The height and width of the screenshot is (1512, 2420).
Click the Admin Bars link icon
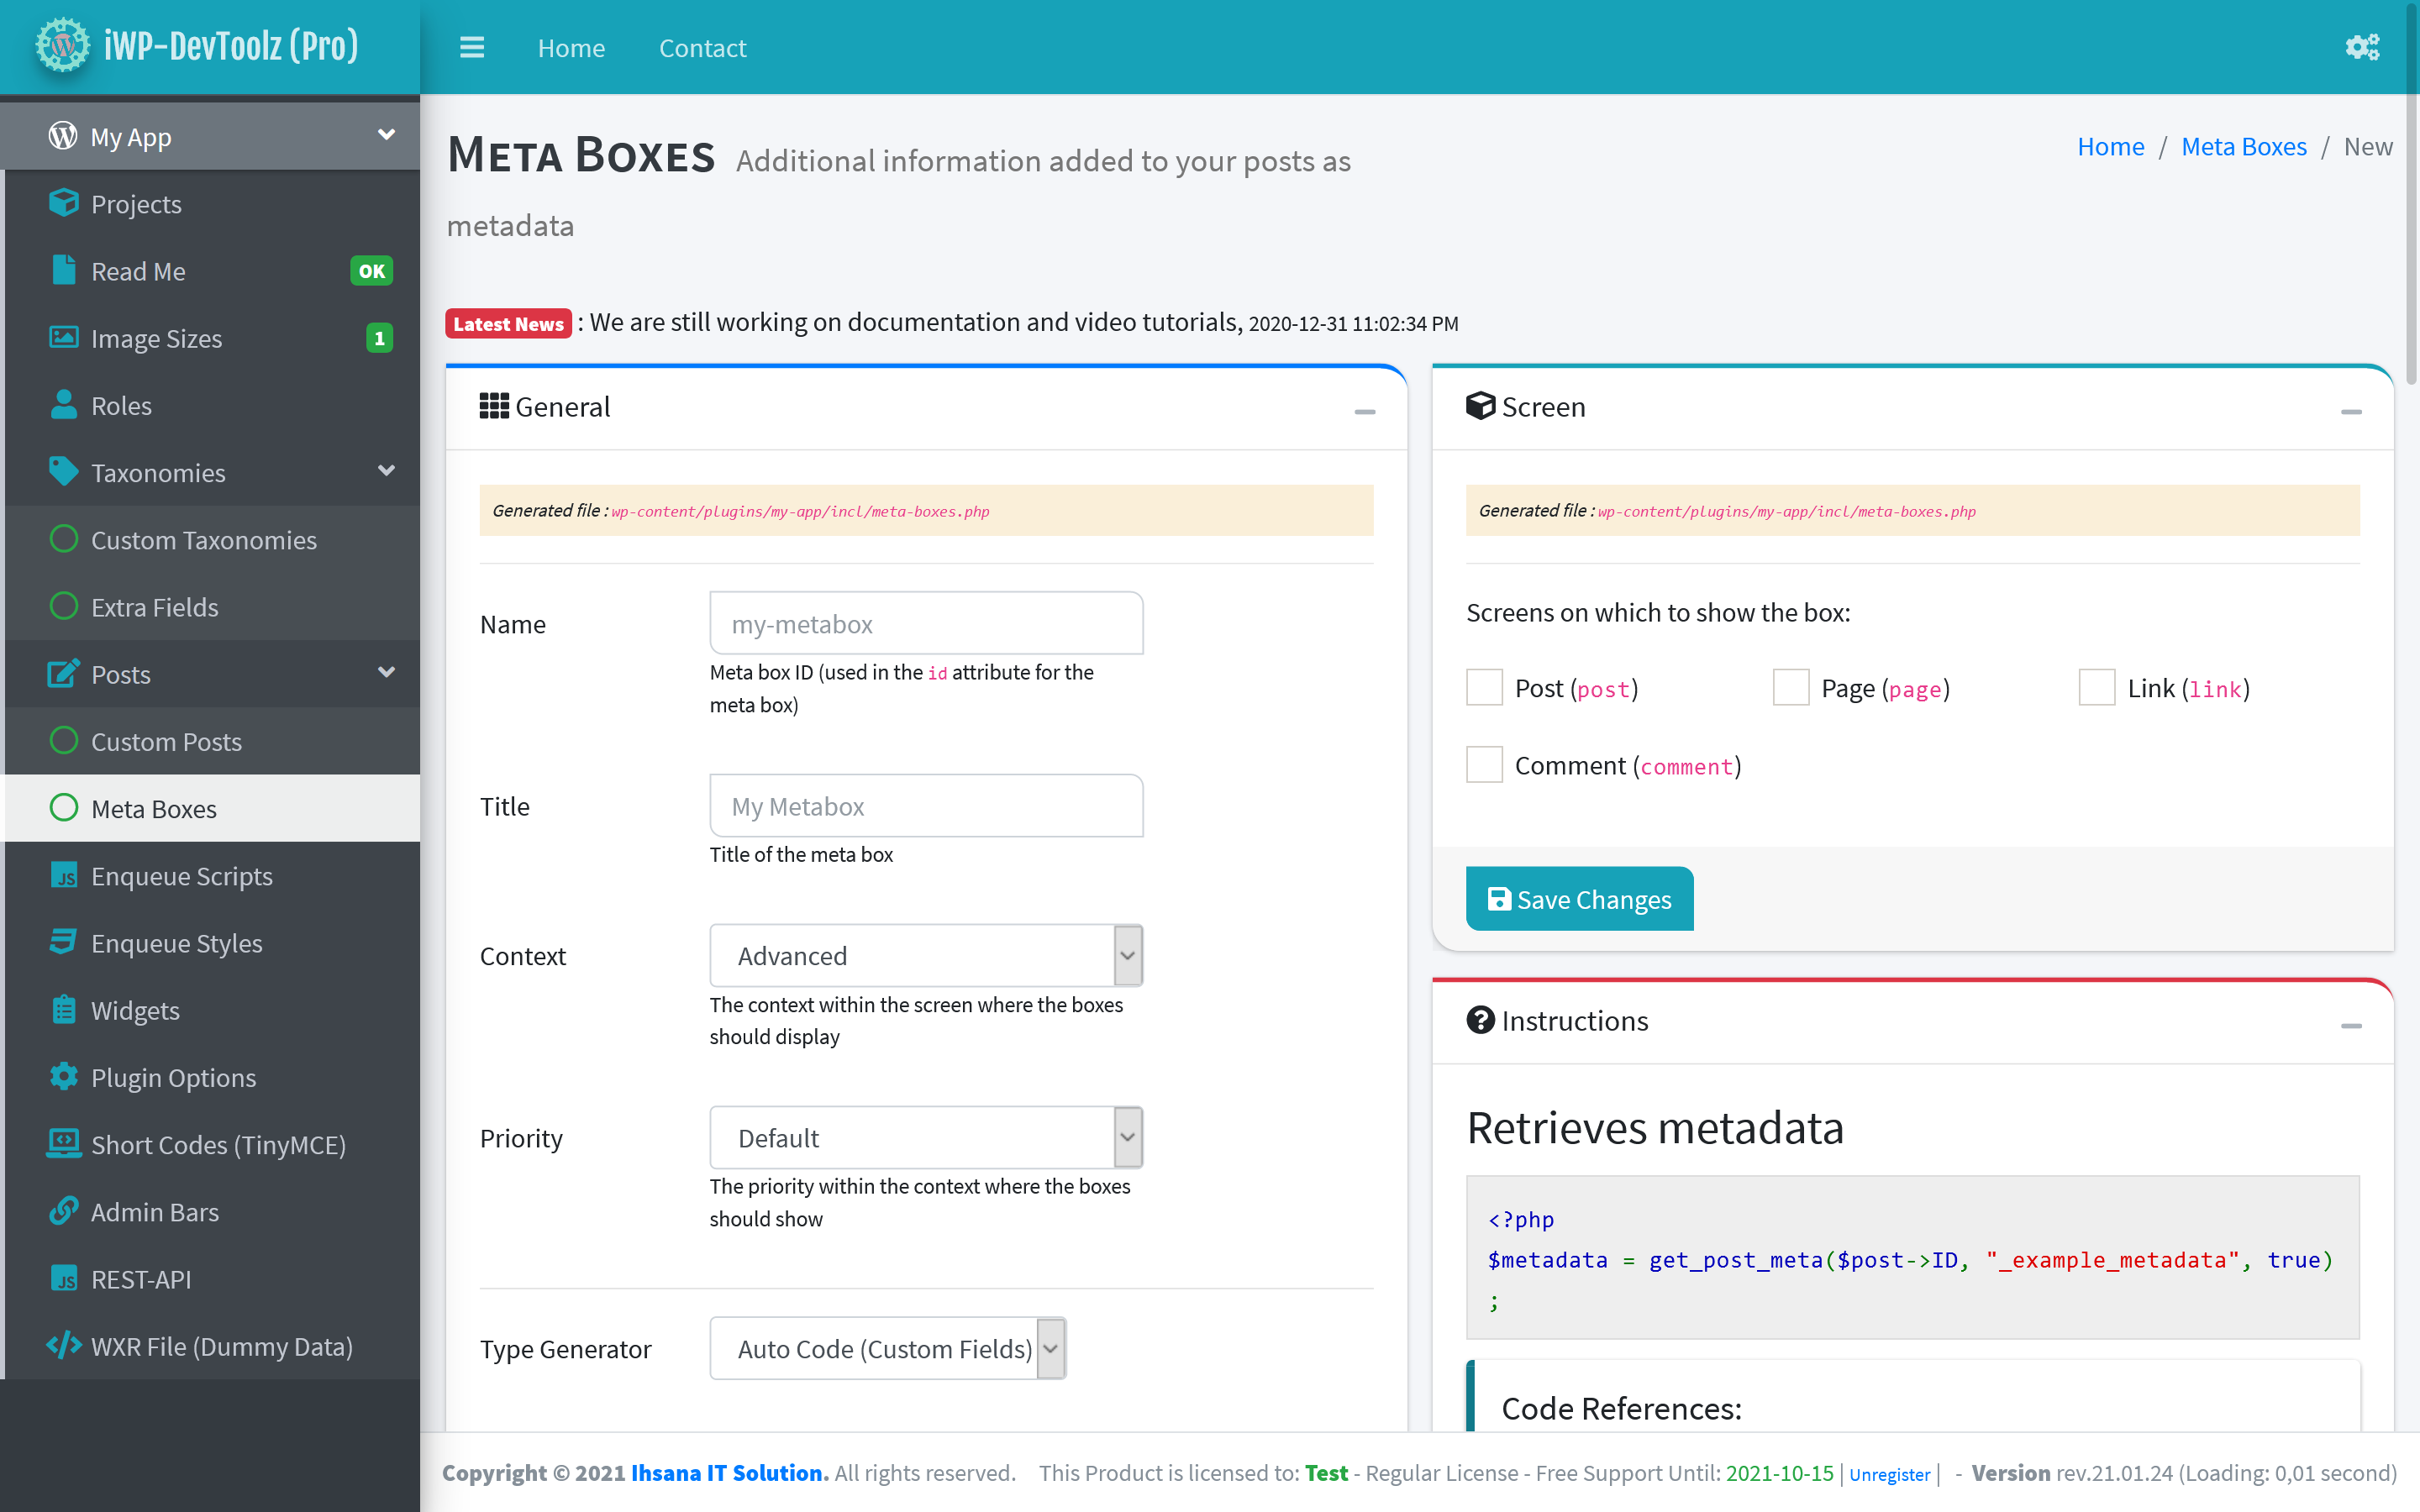point(63,1210)
